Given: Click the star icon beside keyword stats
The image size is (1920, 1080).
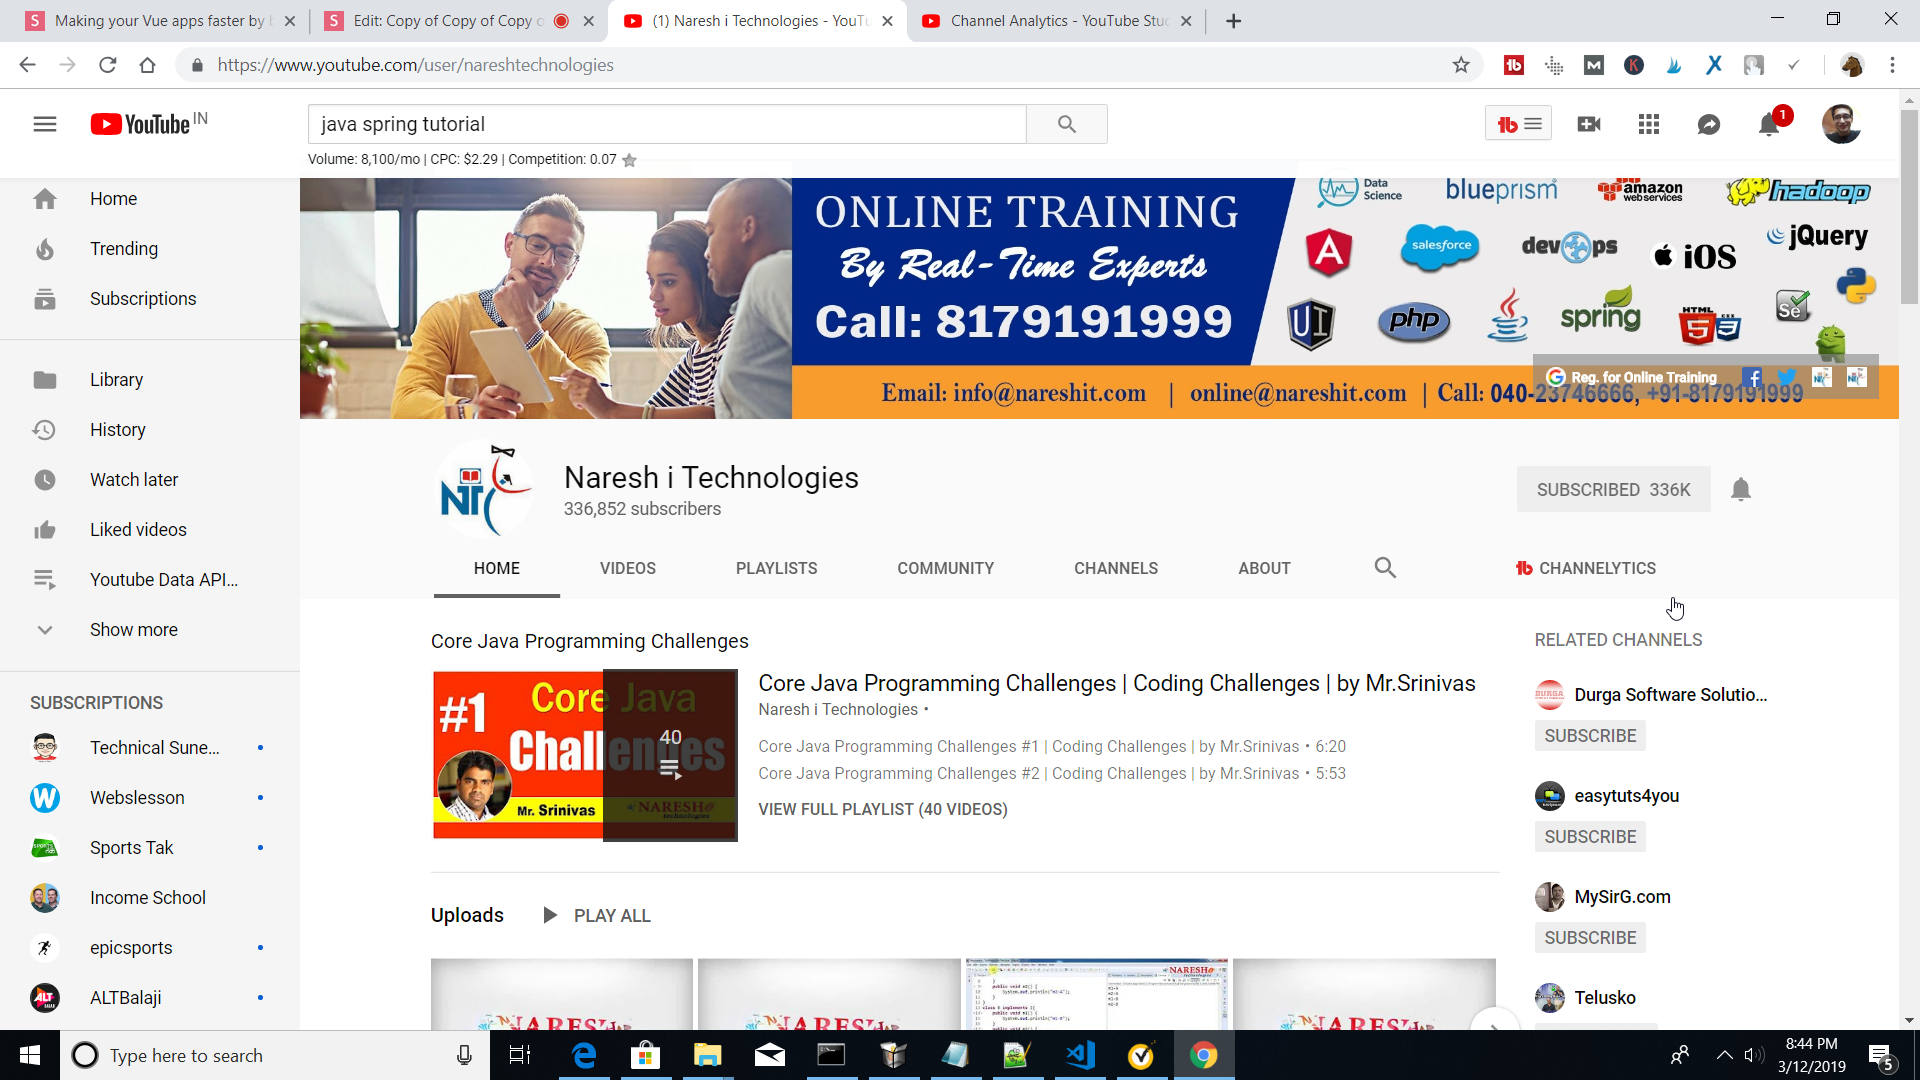Looking at the screenshot, I should 629,160.
